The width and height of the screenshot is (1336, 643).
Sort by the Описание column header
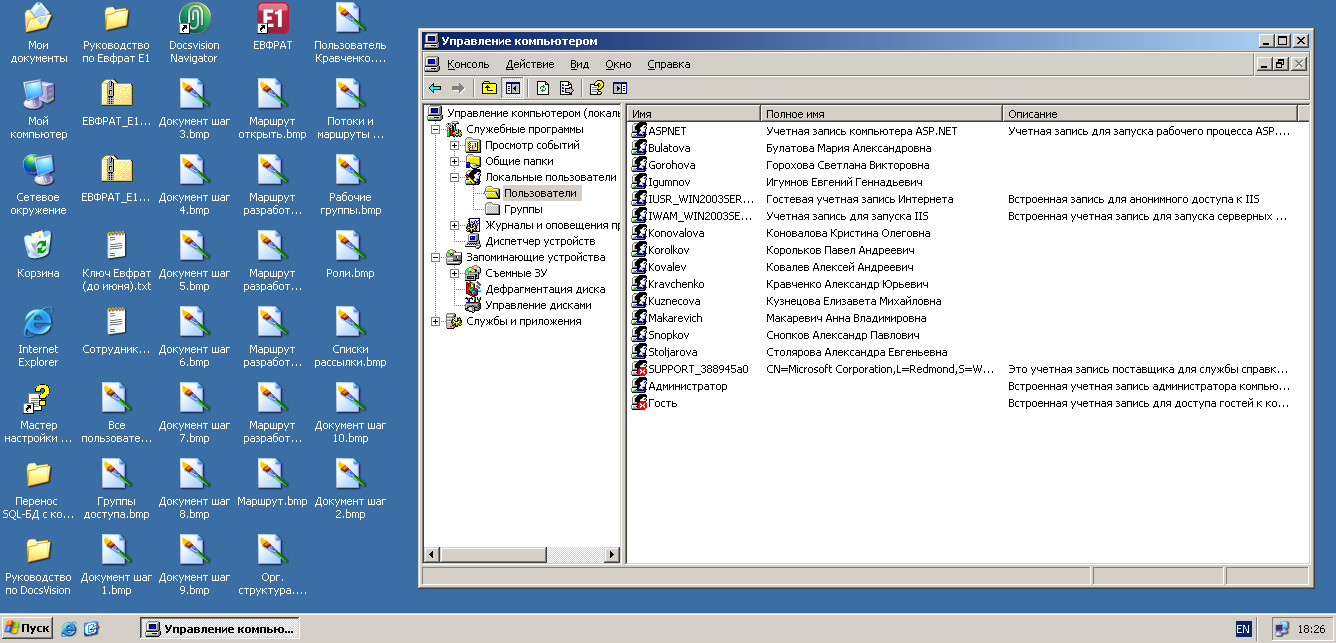pyautogui.click(x=1150, y=113)
